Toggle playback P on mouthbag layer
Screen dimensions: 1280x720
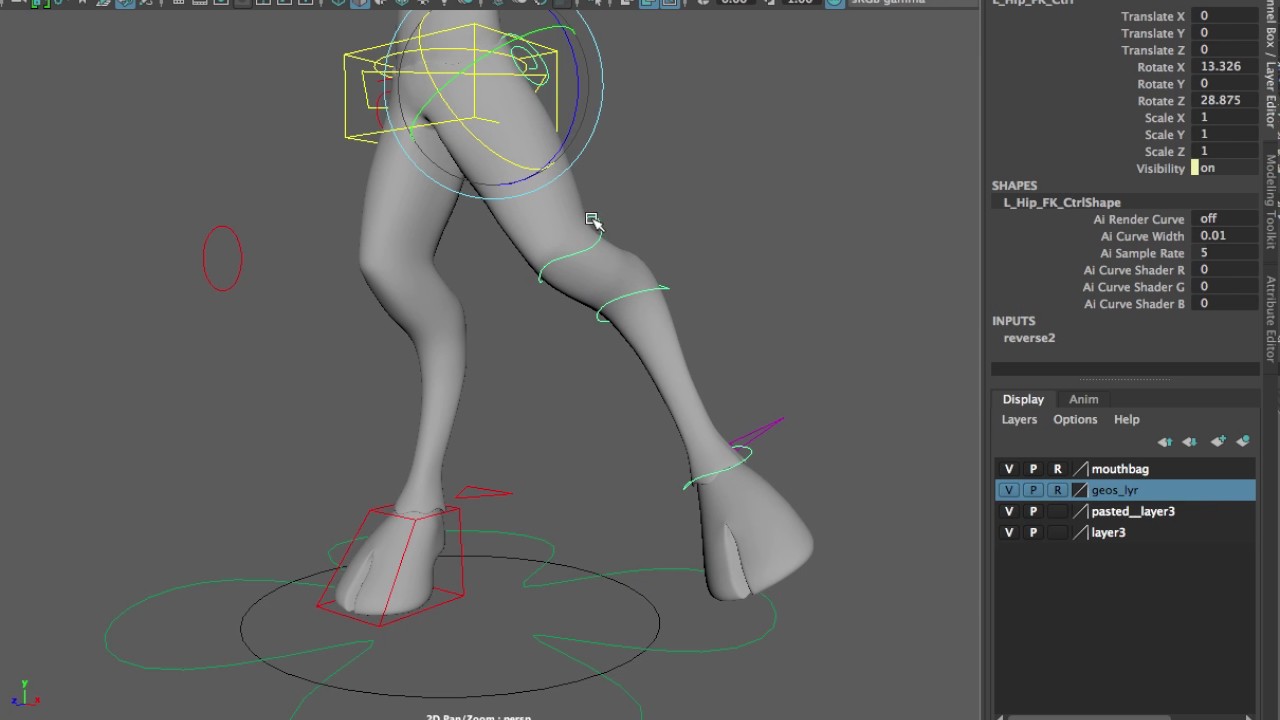point(1033,469)
